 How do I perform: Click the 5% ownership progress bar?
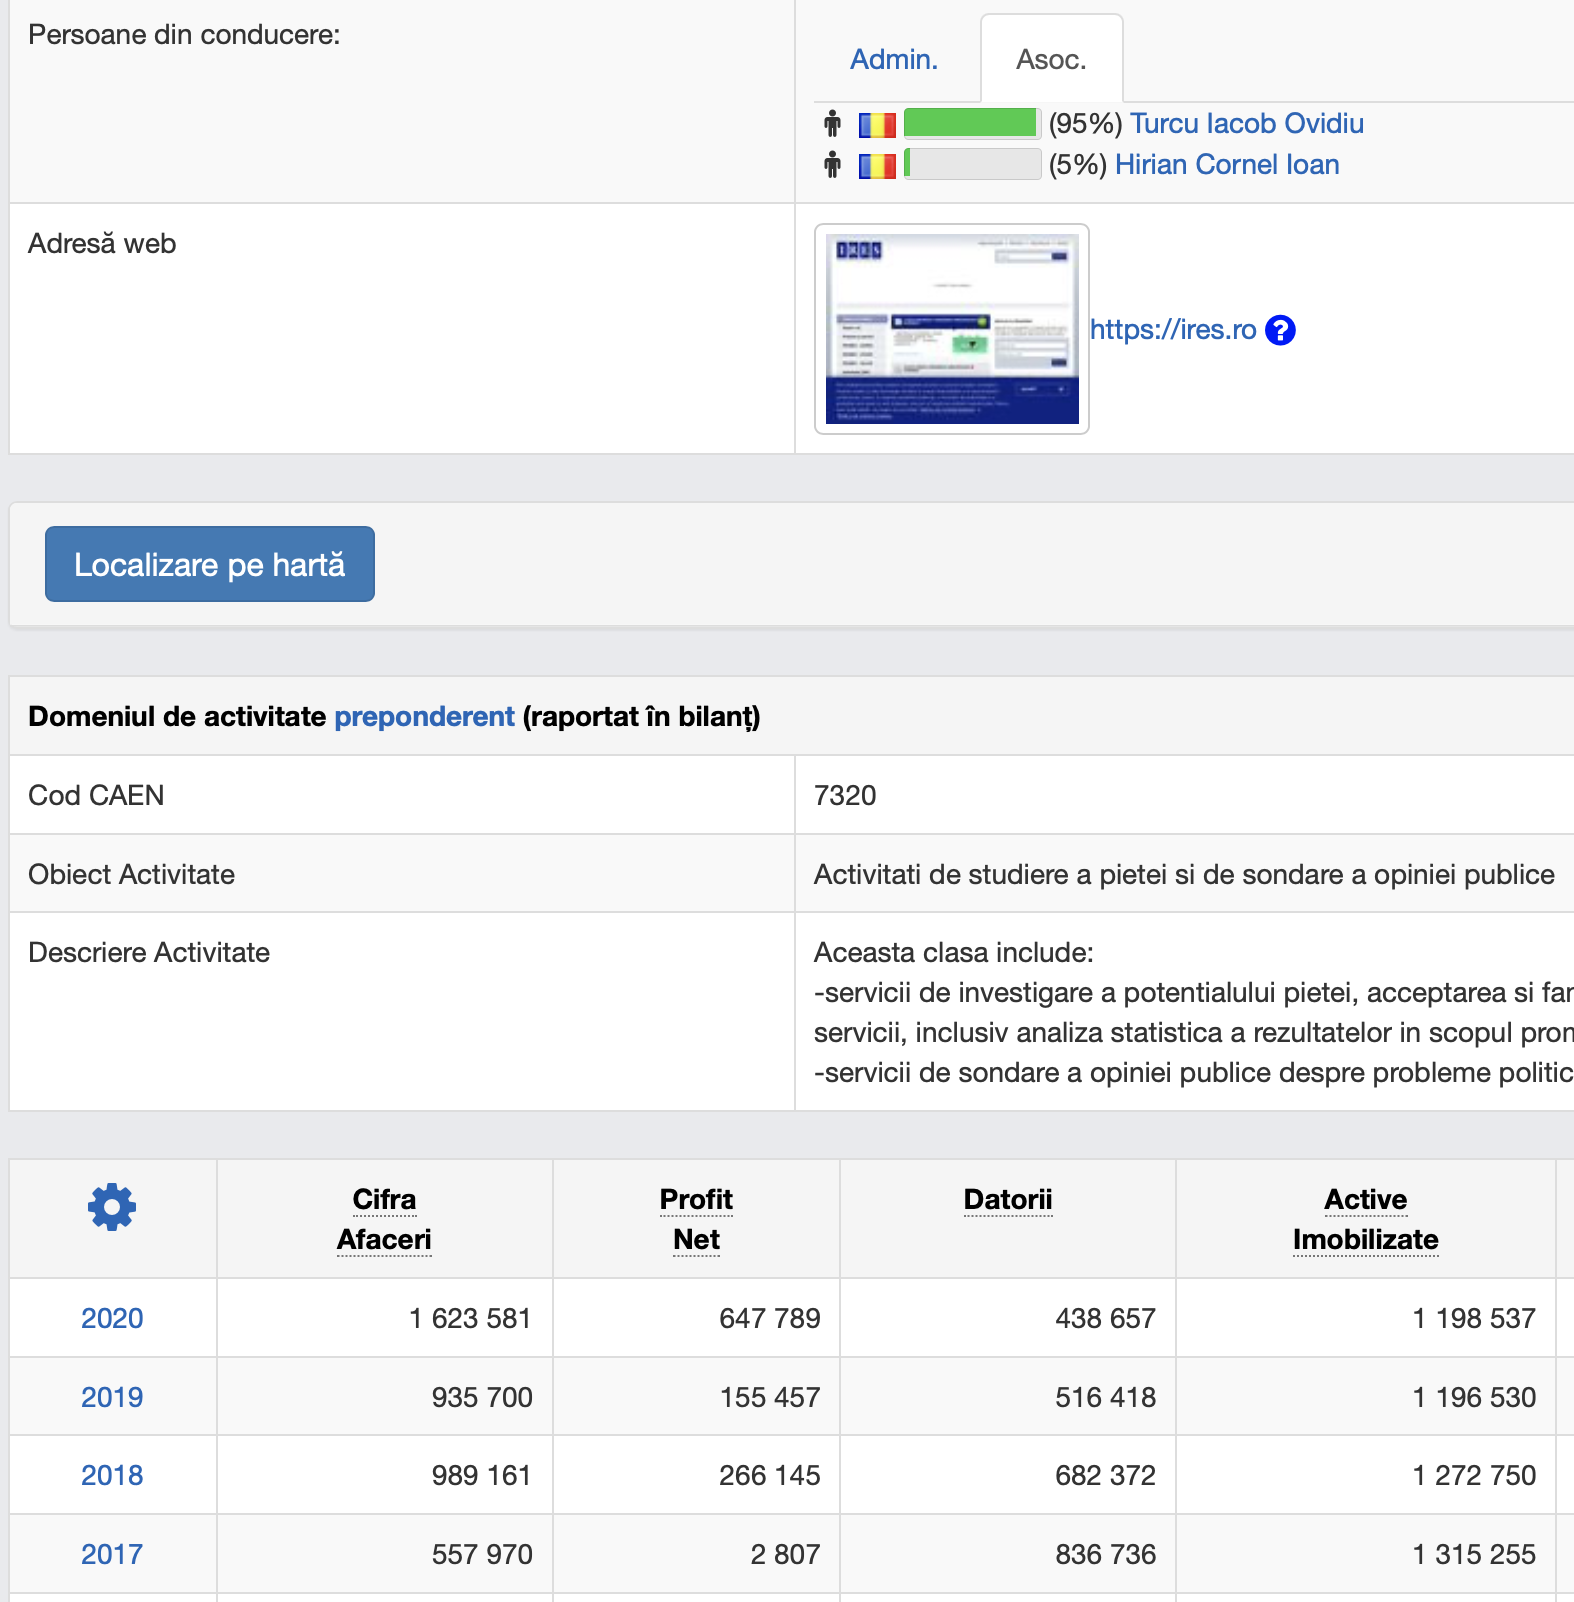(x=971, y=165)
